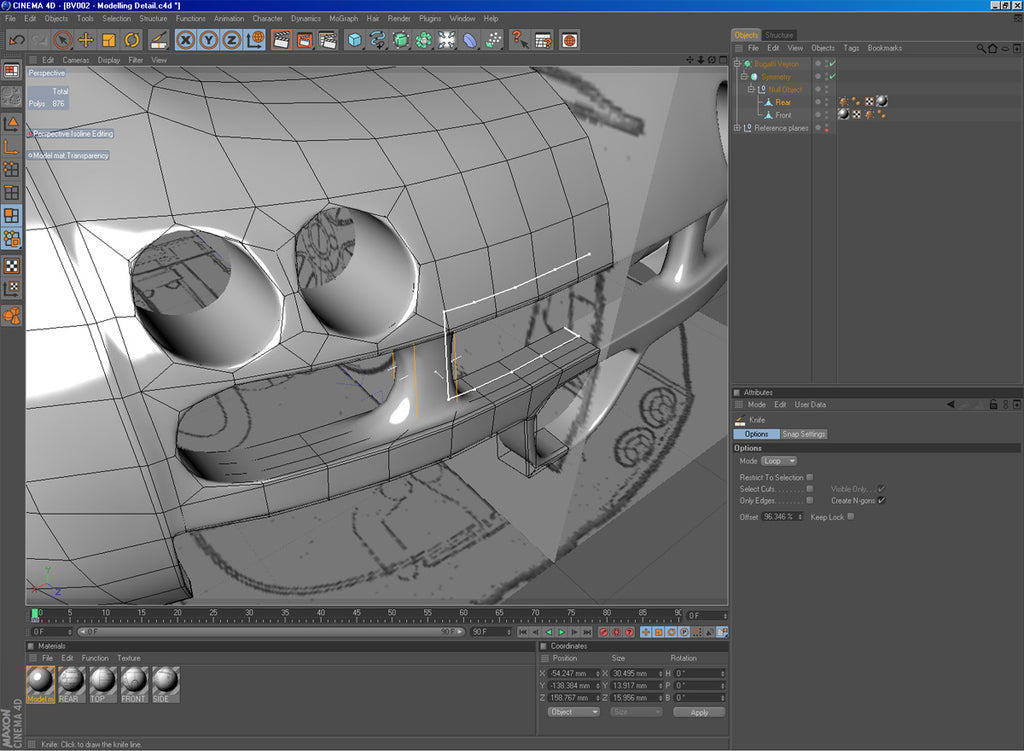Select the REAR material thumbnail
1024x751 pixels.
point(70,684)
